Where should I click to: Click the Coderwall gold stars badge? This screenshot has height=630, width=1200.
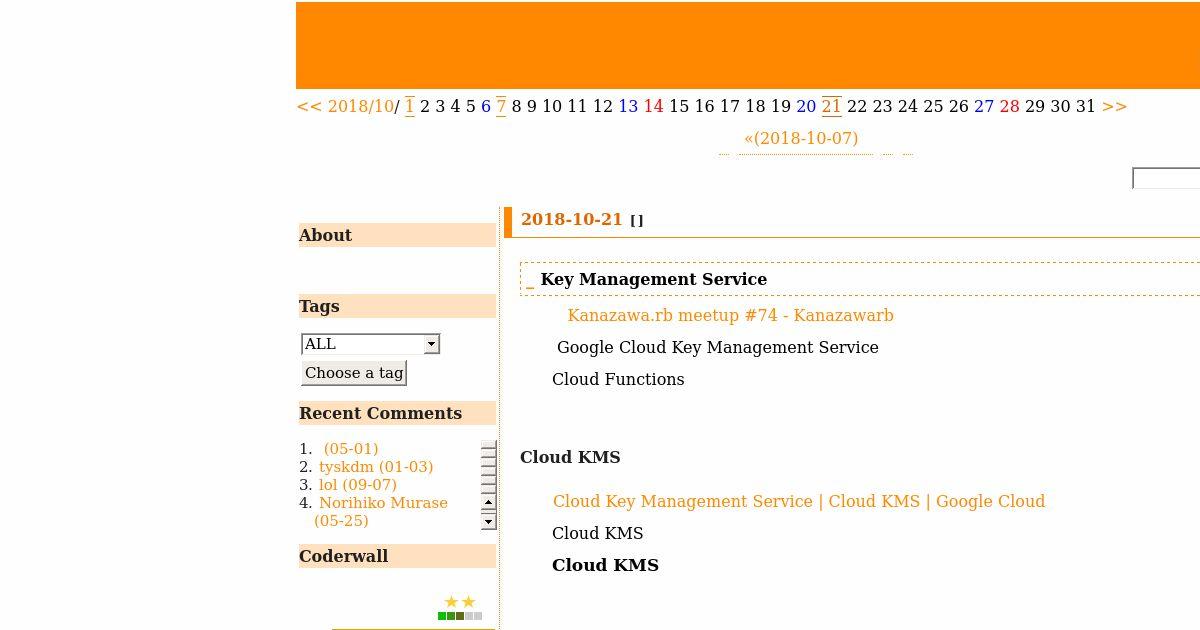tap(460, 602)
